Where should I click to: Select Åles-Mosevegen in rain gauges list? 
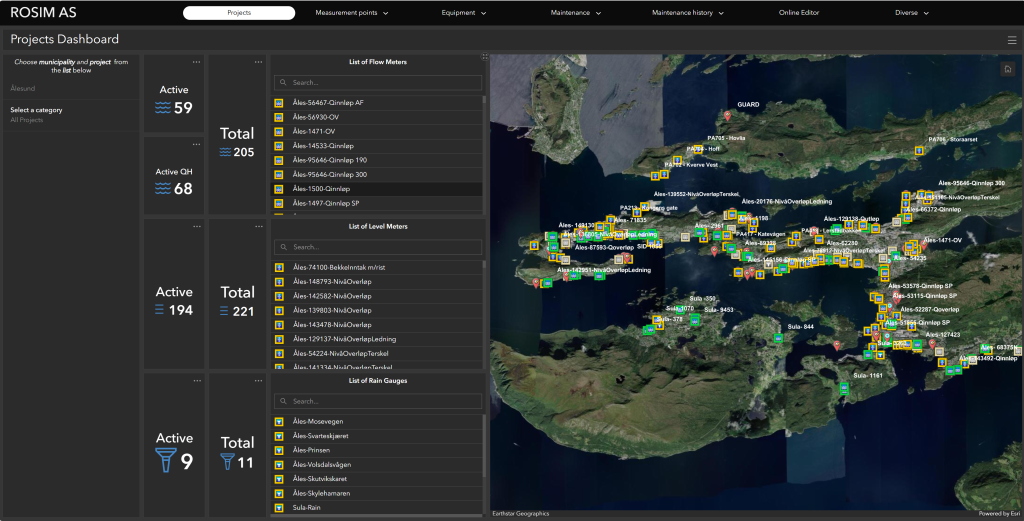click(x=318, y=422)
